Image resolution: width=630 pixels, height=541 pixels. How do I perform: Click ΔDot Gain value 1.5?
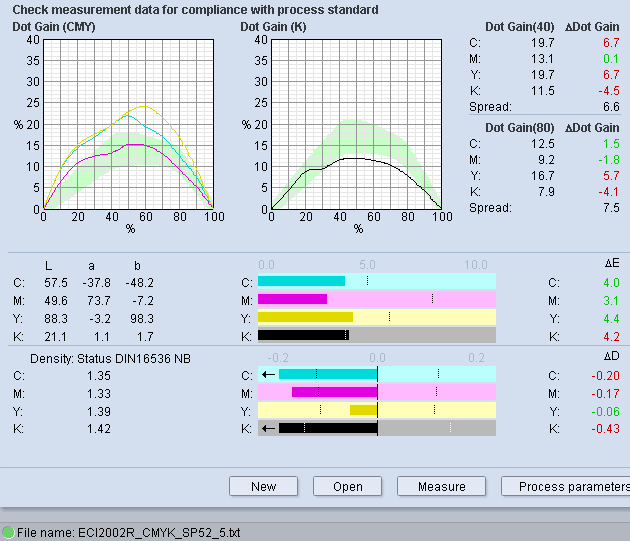611,143
